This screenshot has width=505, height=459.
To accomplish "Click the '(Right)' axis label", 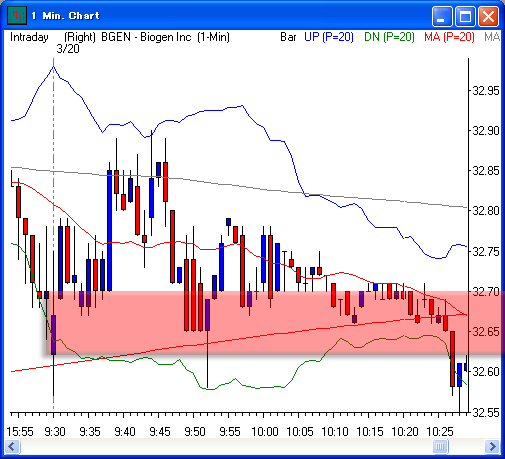I will point(80,37).
